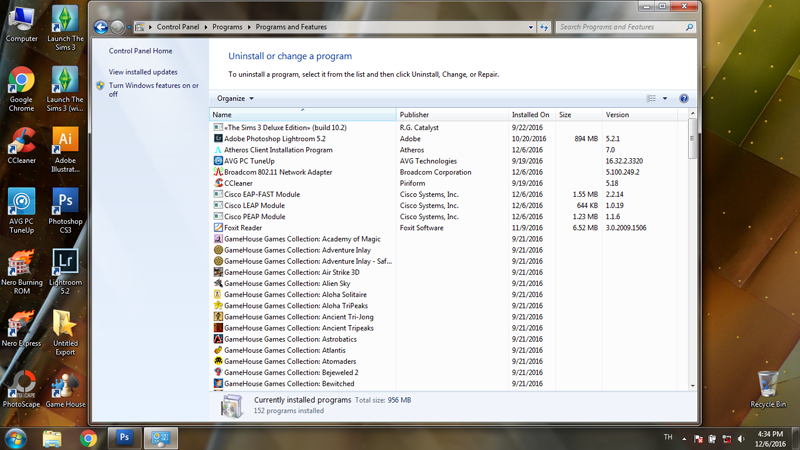Image resolution: width=800 pixels, height=450 pixels.
Task: Sort by the Name column header
Action: click(303, 115)
